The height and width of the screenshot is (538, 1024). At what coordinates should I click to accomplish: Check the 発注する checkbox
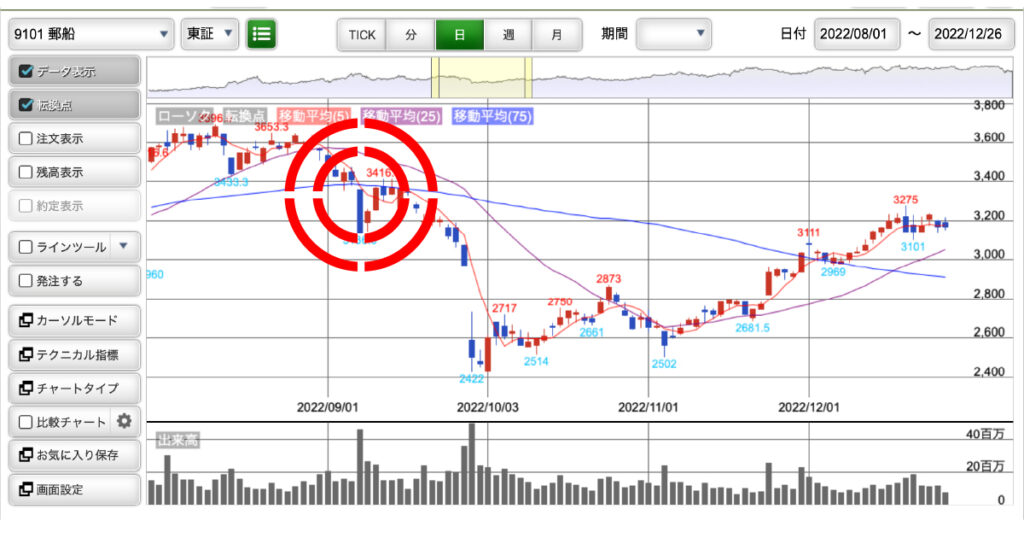(x=25, y=281)
